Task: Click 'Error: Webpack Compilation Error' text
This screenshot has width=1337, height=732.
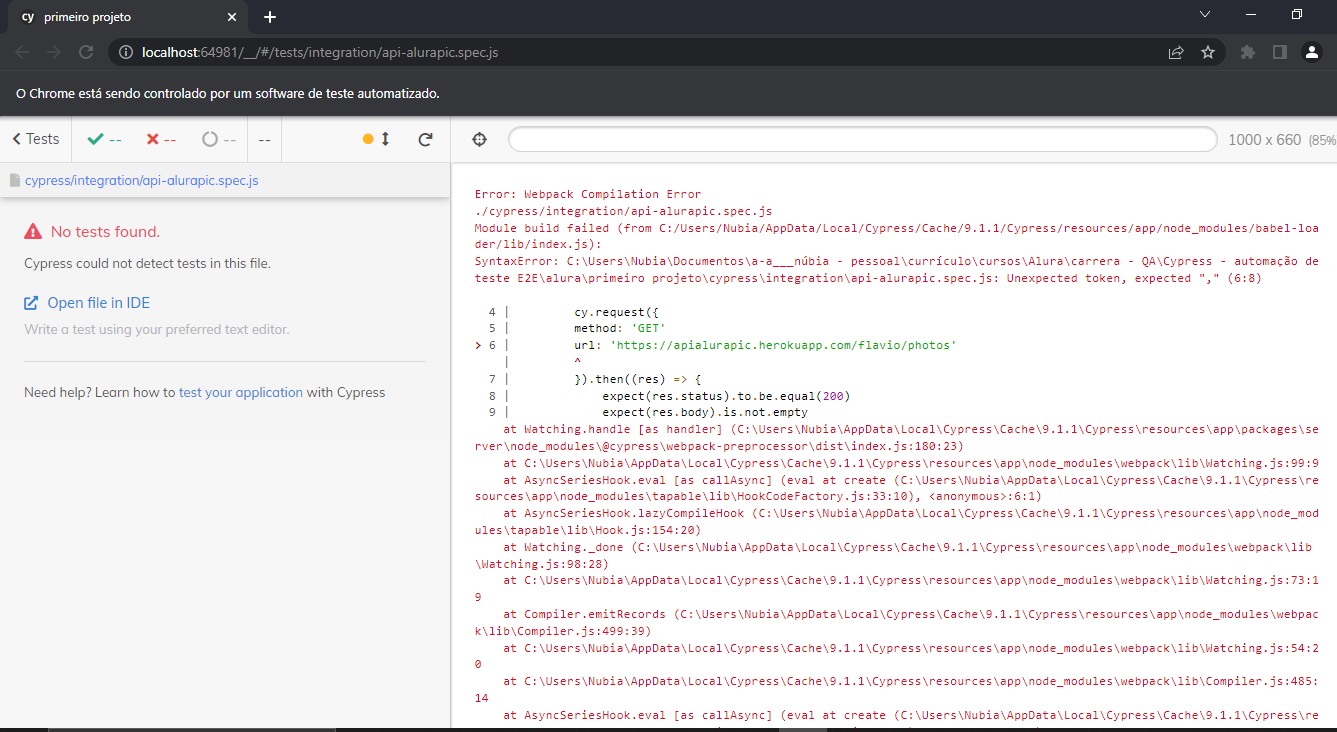Action: [x=588, y=194]
